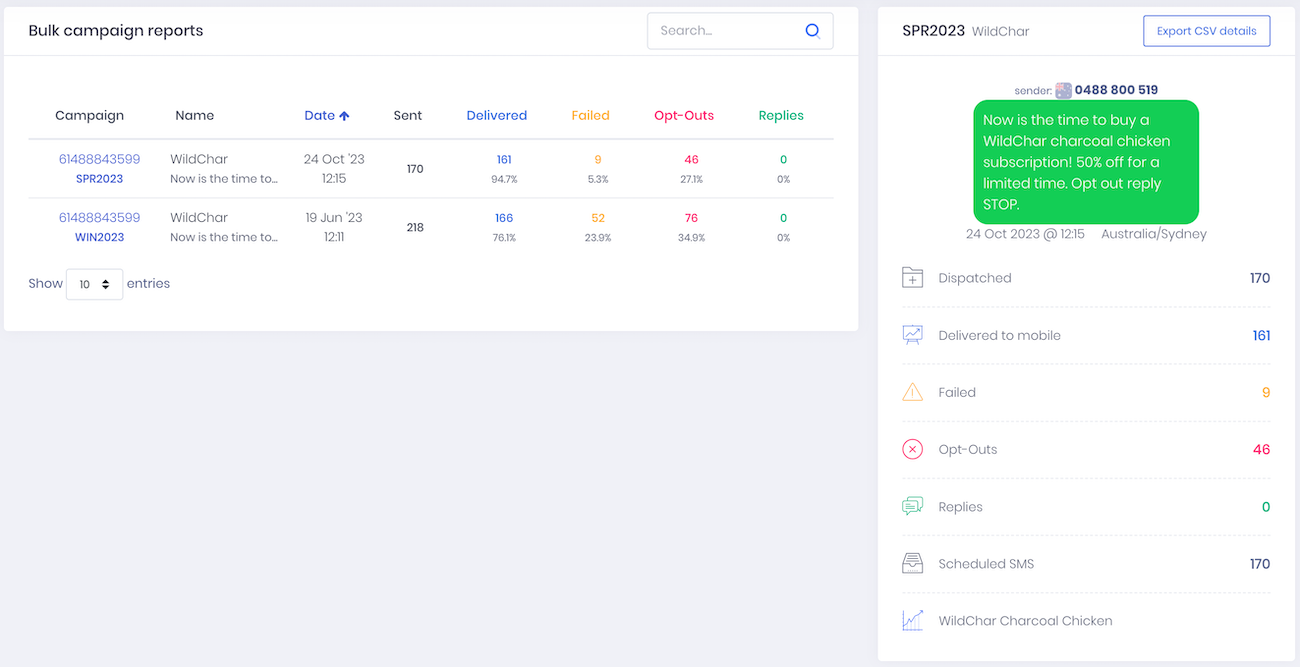Toggle sorting on the Sent column
This screenshot has height=667, width=1300.
tap(408, 115)
